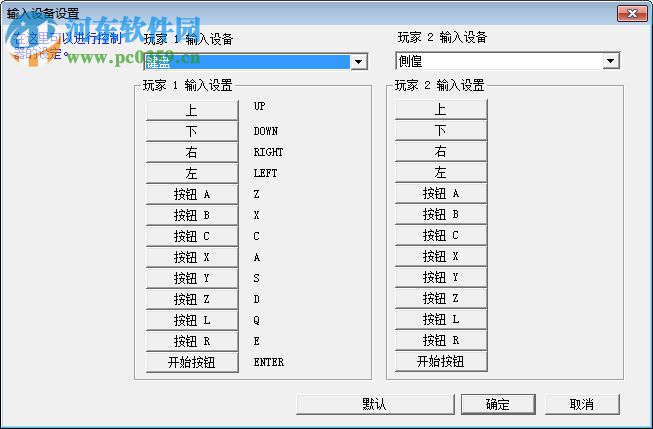Click the RIGHT key mapping text
Viewport: 653px width, 429px height.
(x=268, y=152)
